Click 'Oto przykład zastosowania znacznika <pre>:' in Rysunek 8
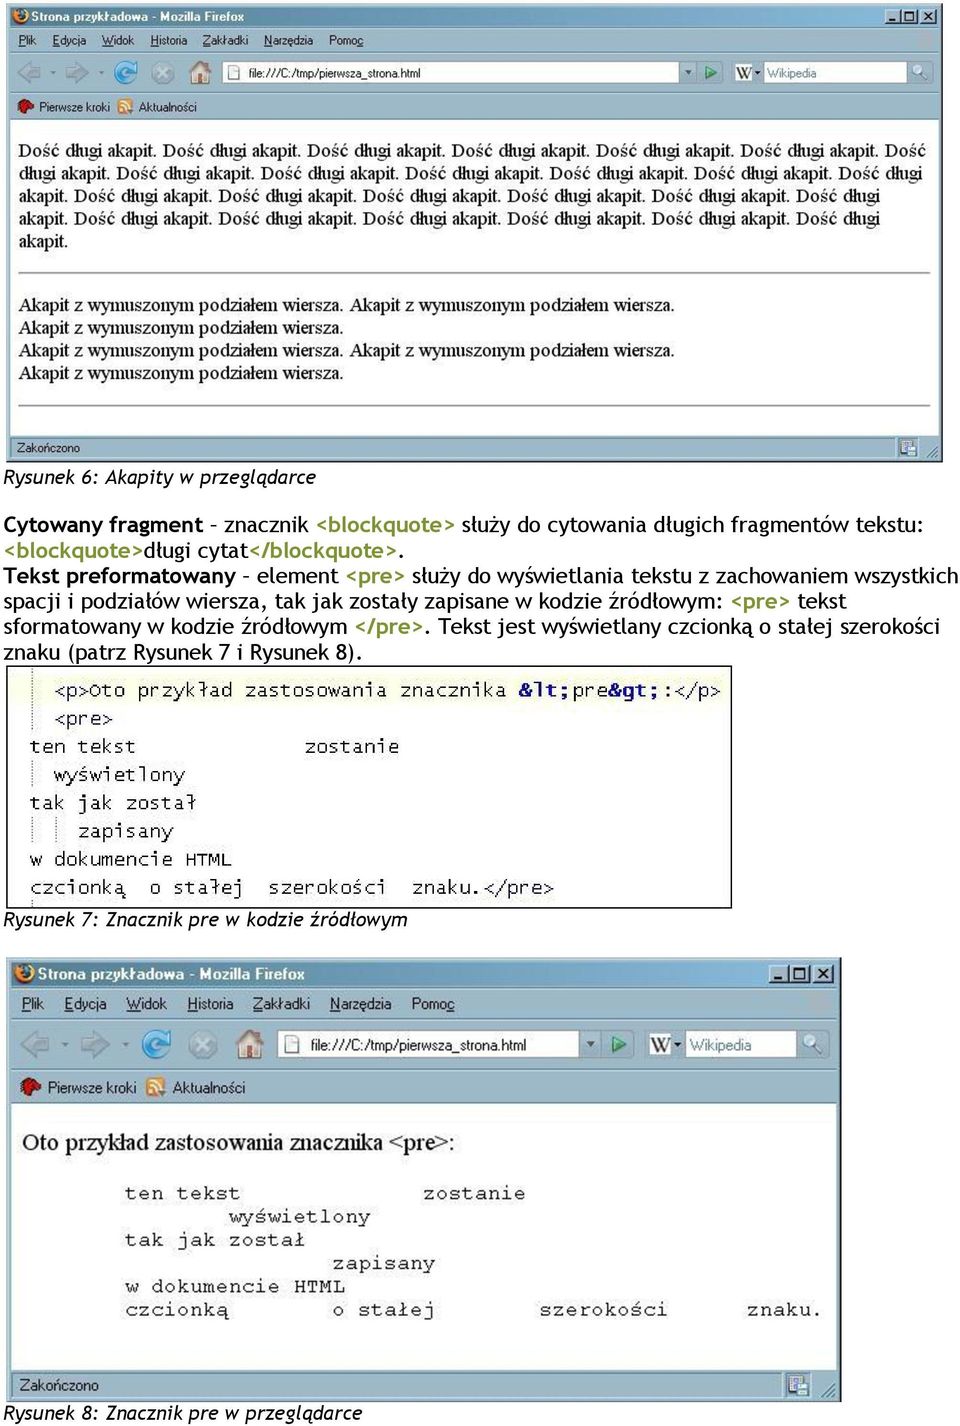The width and height of the screenshot is (960, 1426). pyautogui.click(x=238, y=1143)
